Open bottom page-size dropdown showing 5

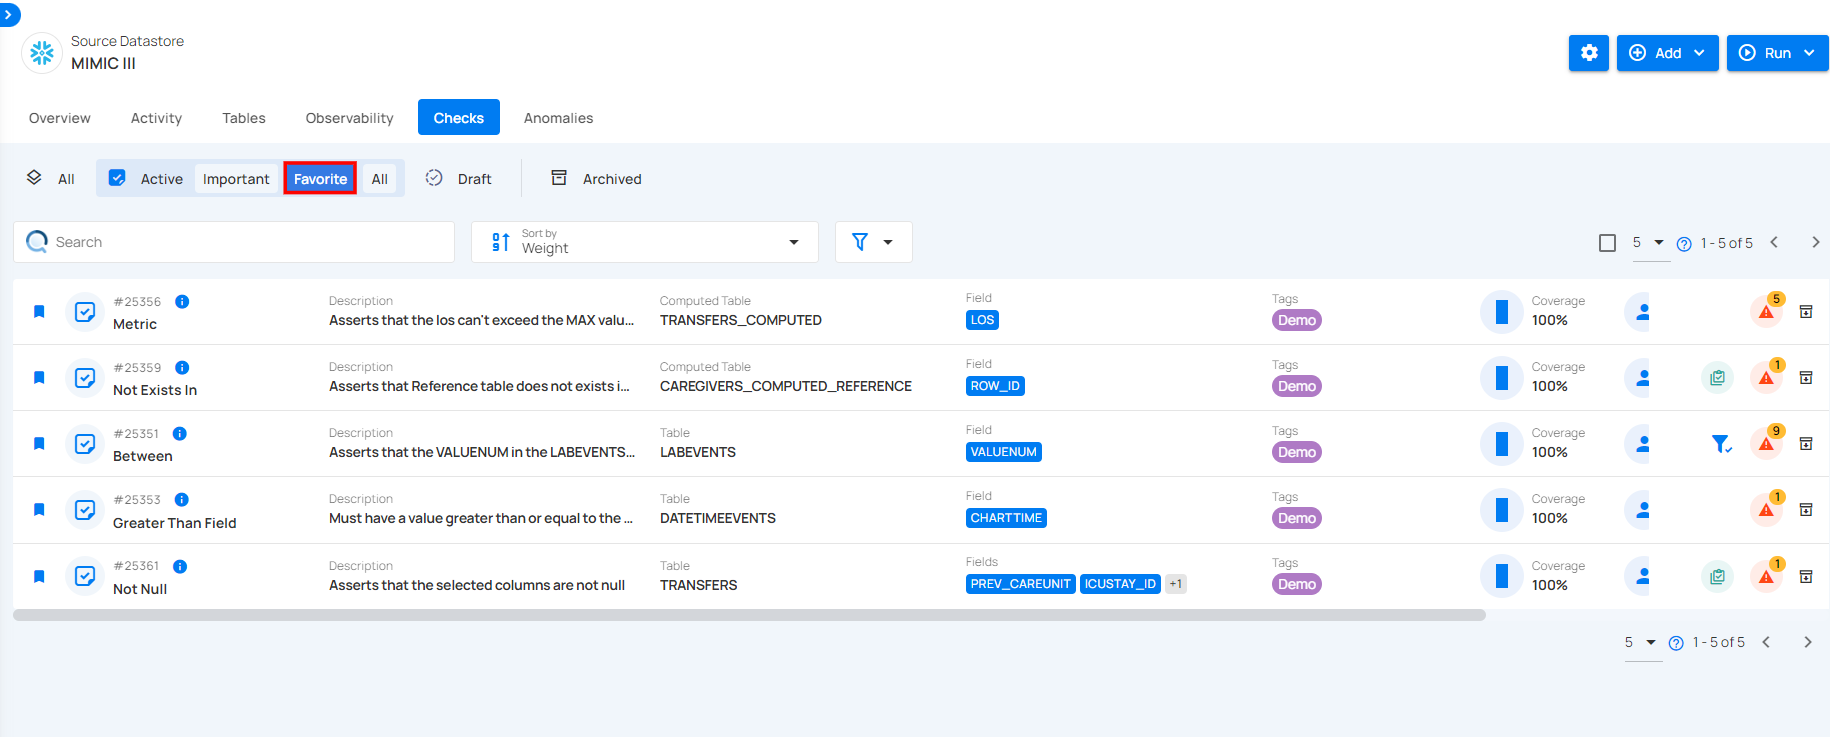[1641, 642]
